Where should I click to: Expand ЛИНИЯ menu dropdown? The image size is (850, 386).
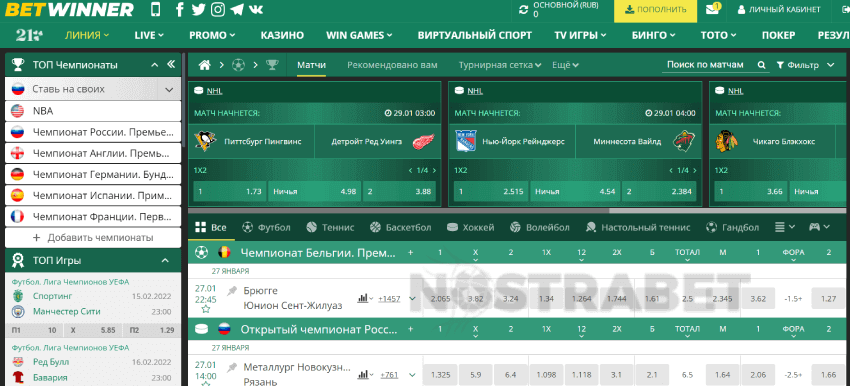[x=87, y=35]
